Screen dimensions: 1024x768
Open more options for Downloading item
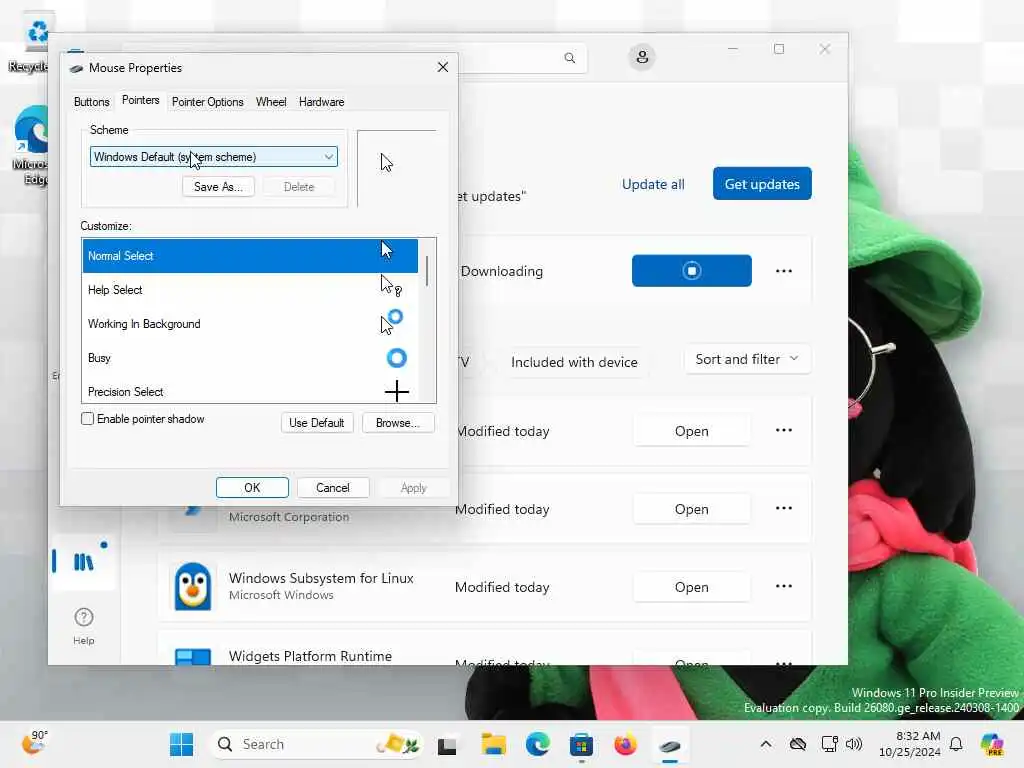(x=784, y=271)
